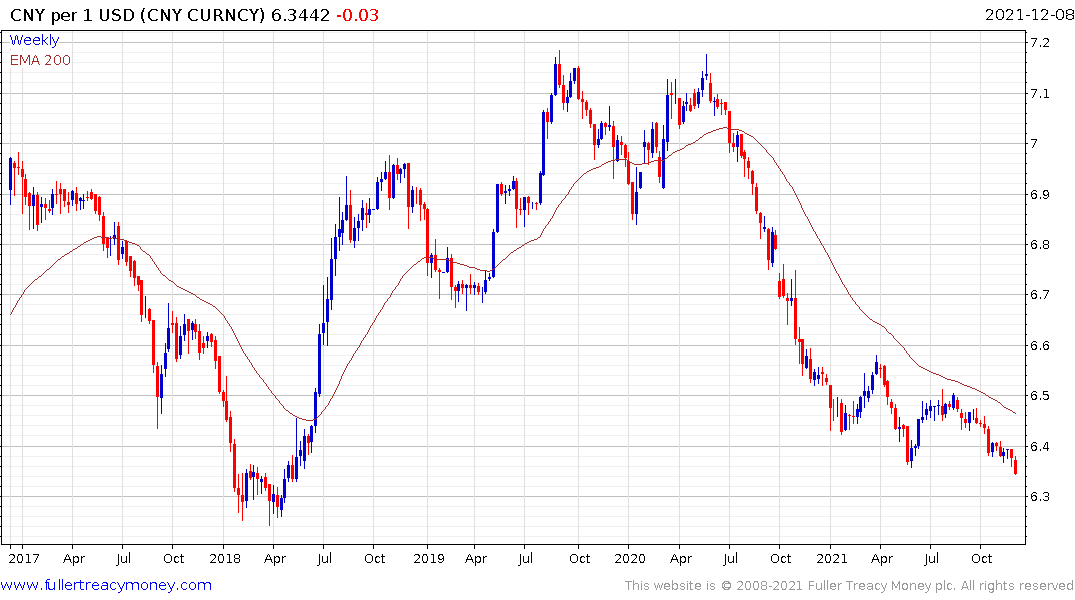Click the 7 price axis label

tap(1034, 143)
